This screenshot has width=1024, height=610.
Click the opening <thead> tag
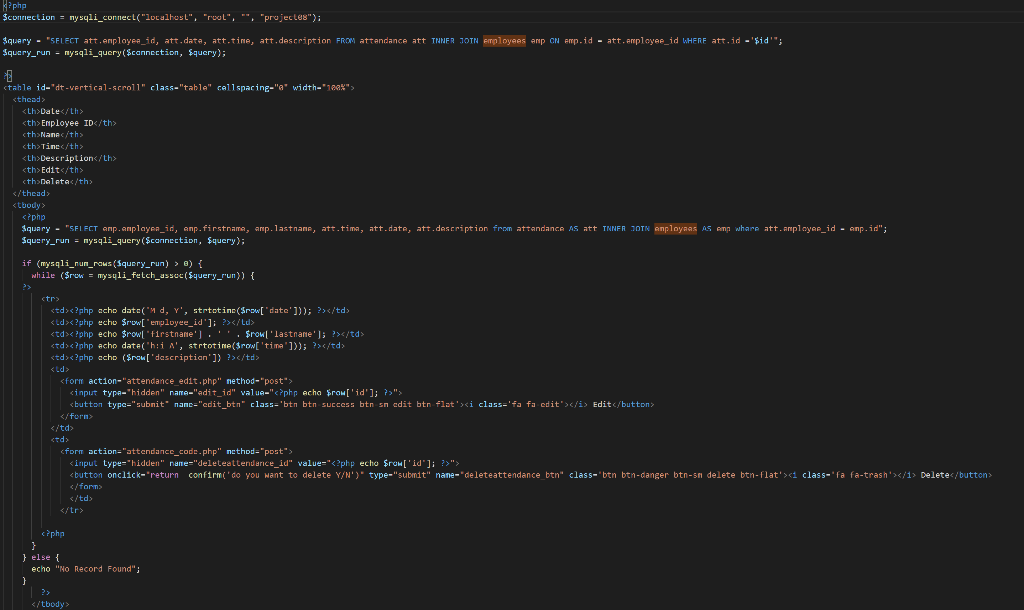[29, 99]
